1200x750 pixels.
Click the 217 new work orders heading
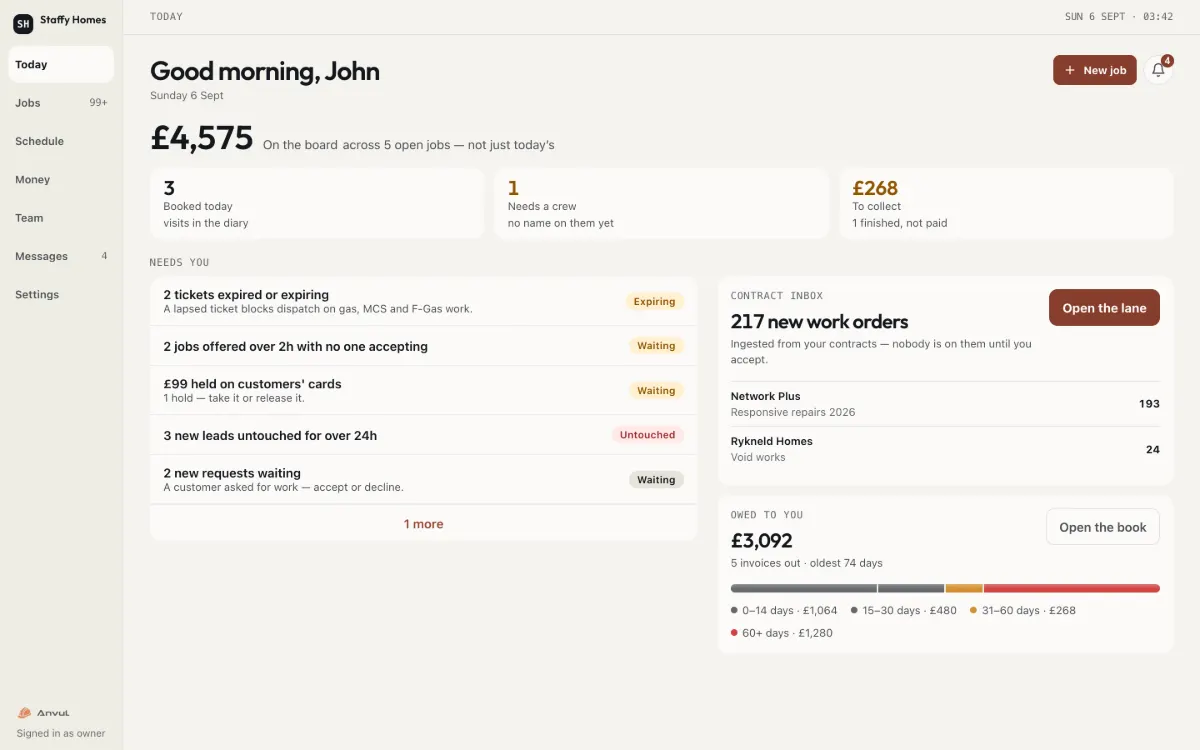pyautogui.click(x=819, y=322)
